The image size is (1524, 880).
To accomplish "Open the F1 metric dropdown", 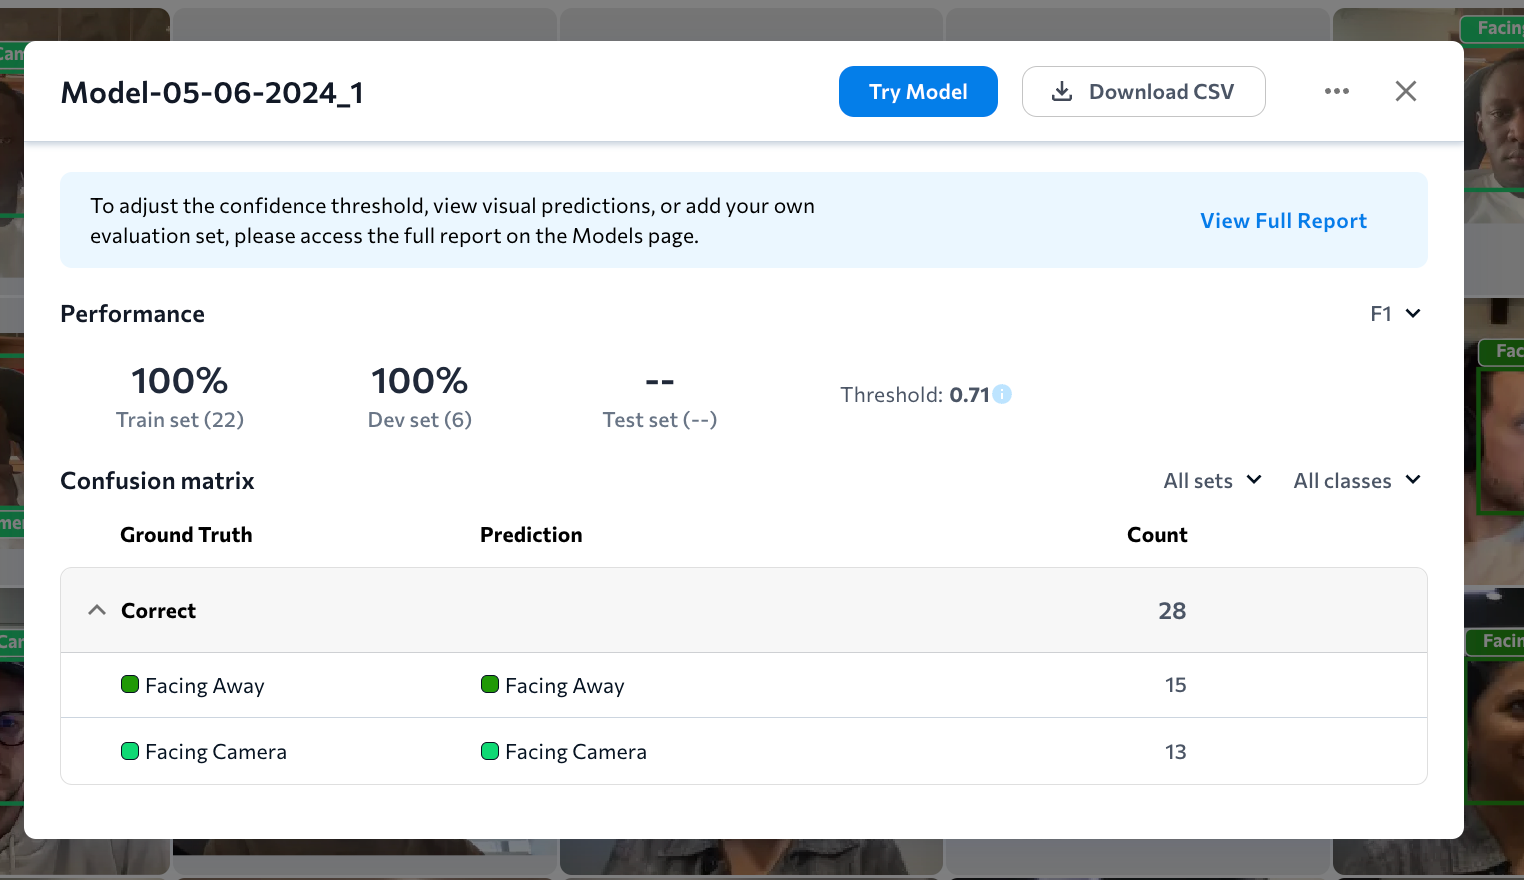I will coord(1395,314).
